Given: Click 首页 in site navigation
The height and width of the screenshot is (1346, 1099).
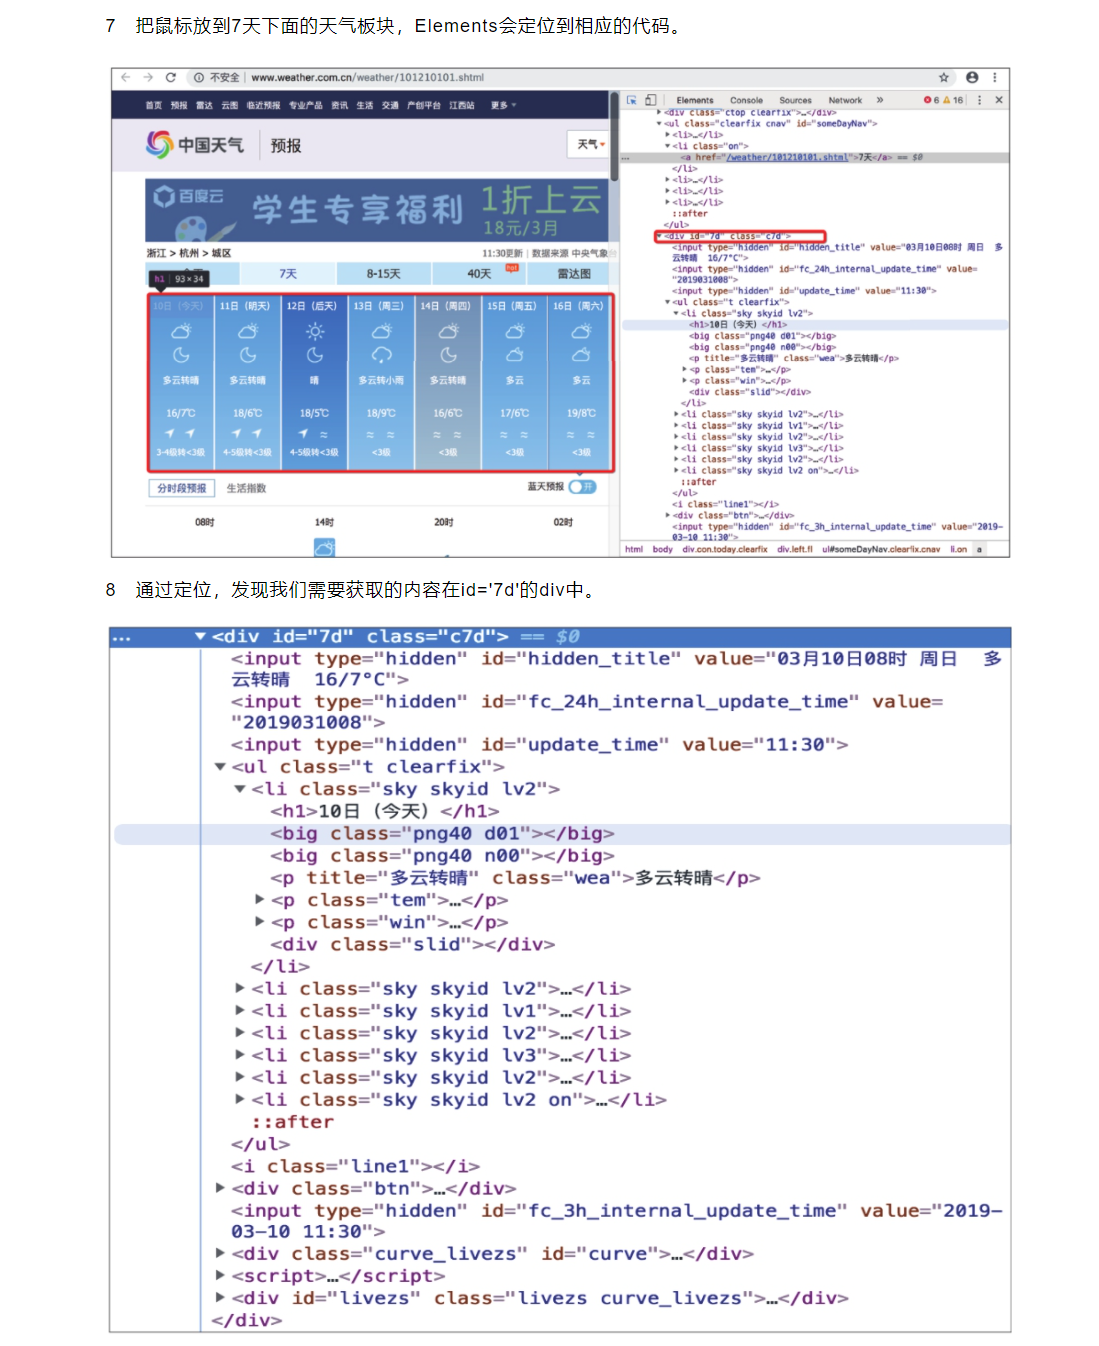Looking at the screenshot, I should click(x=153, y=105).
